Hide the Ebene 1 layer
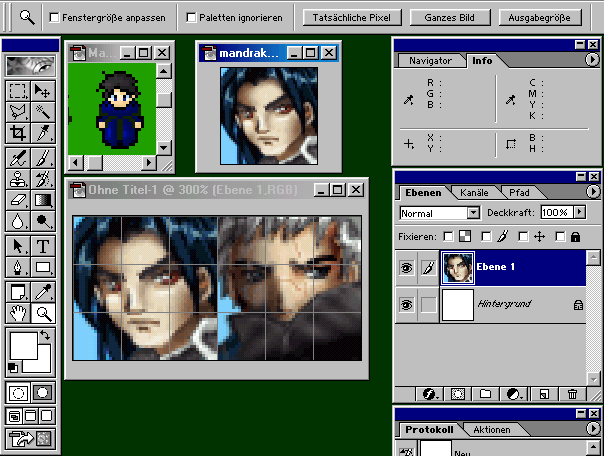 406,267
